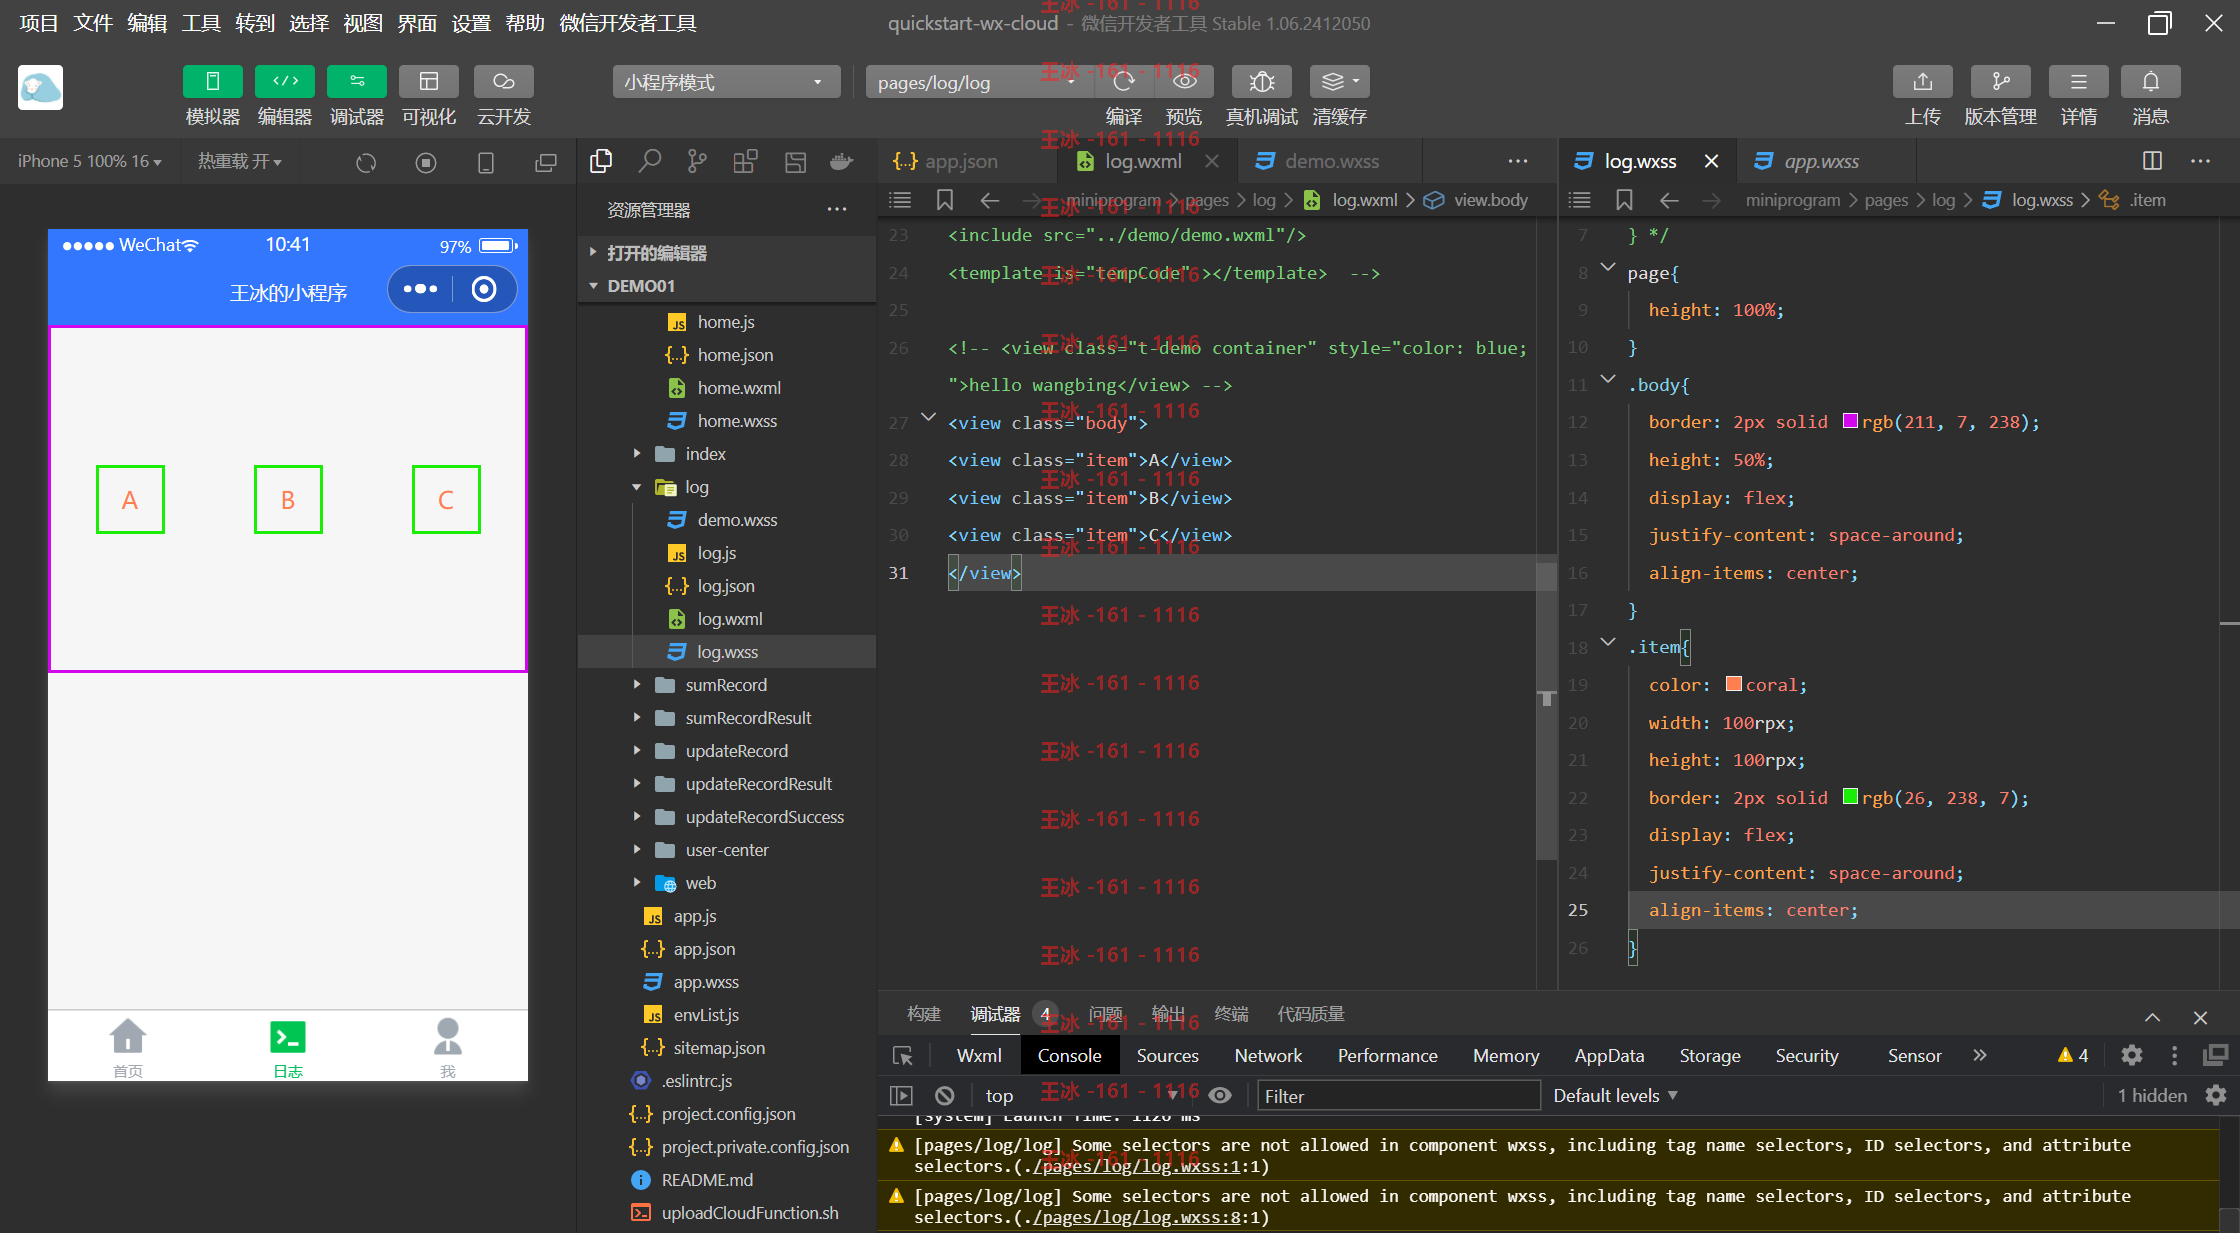Screen dimensions: 2240x1233
Task: Open the source control branch icon
Action: tap(697, 161)
